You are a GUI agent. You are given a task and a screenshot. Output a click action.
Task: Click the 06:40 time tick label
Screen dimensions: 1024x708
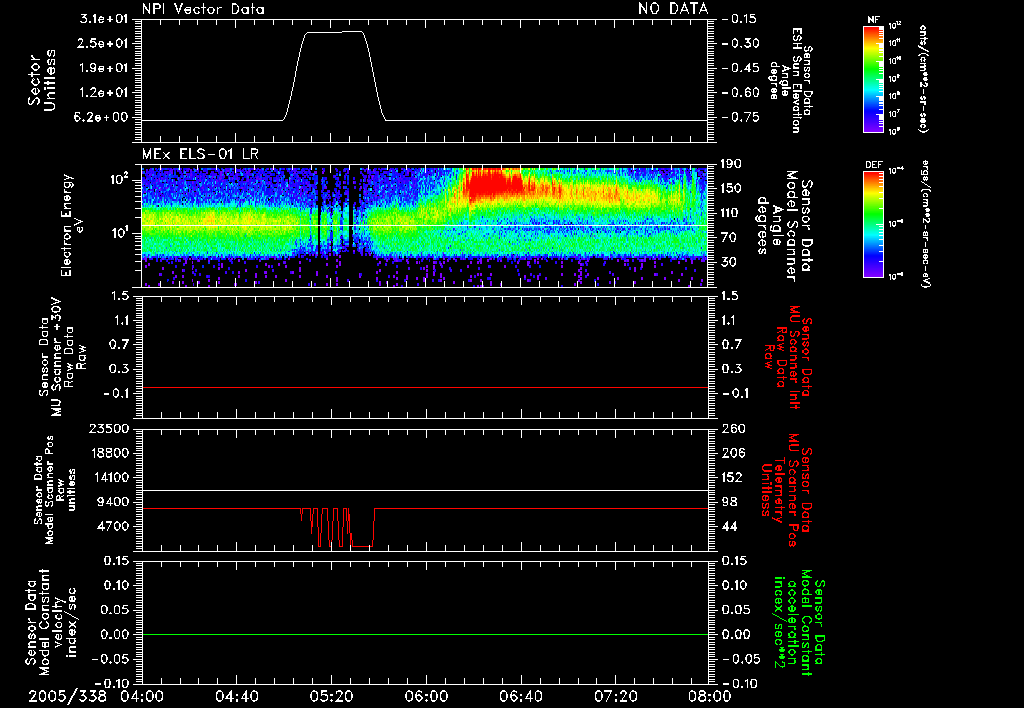pyautogui.click(x=520, y=696)
